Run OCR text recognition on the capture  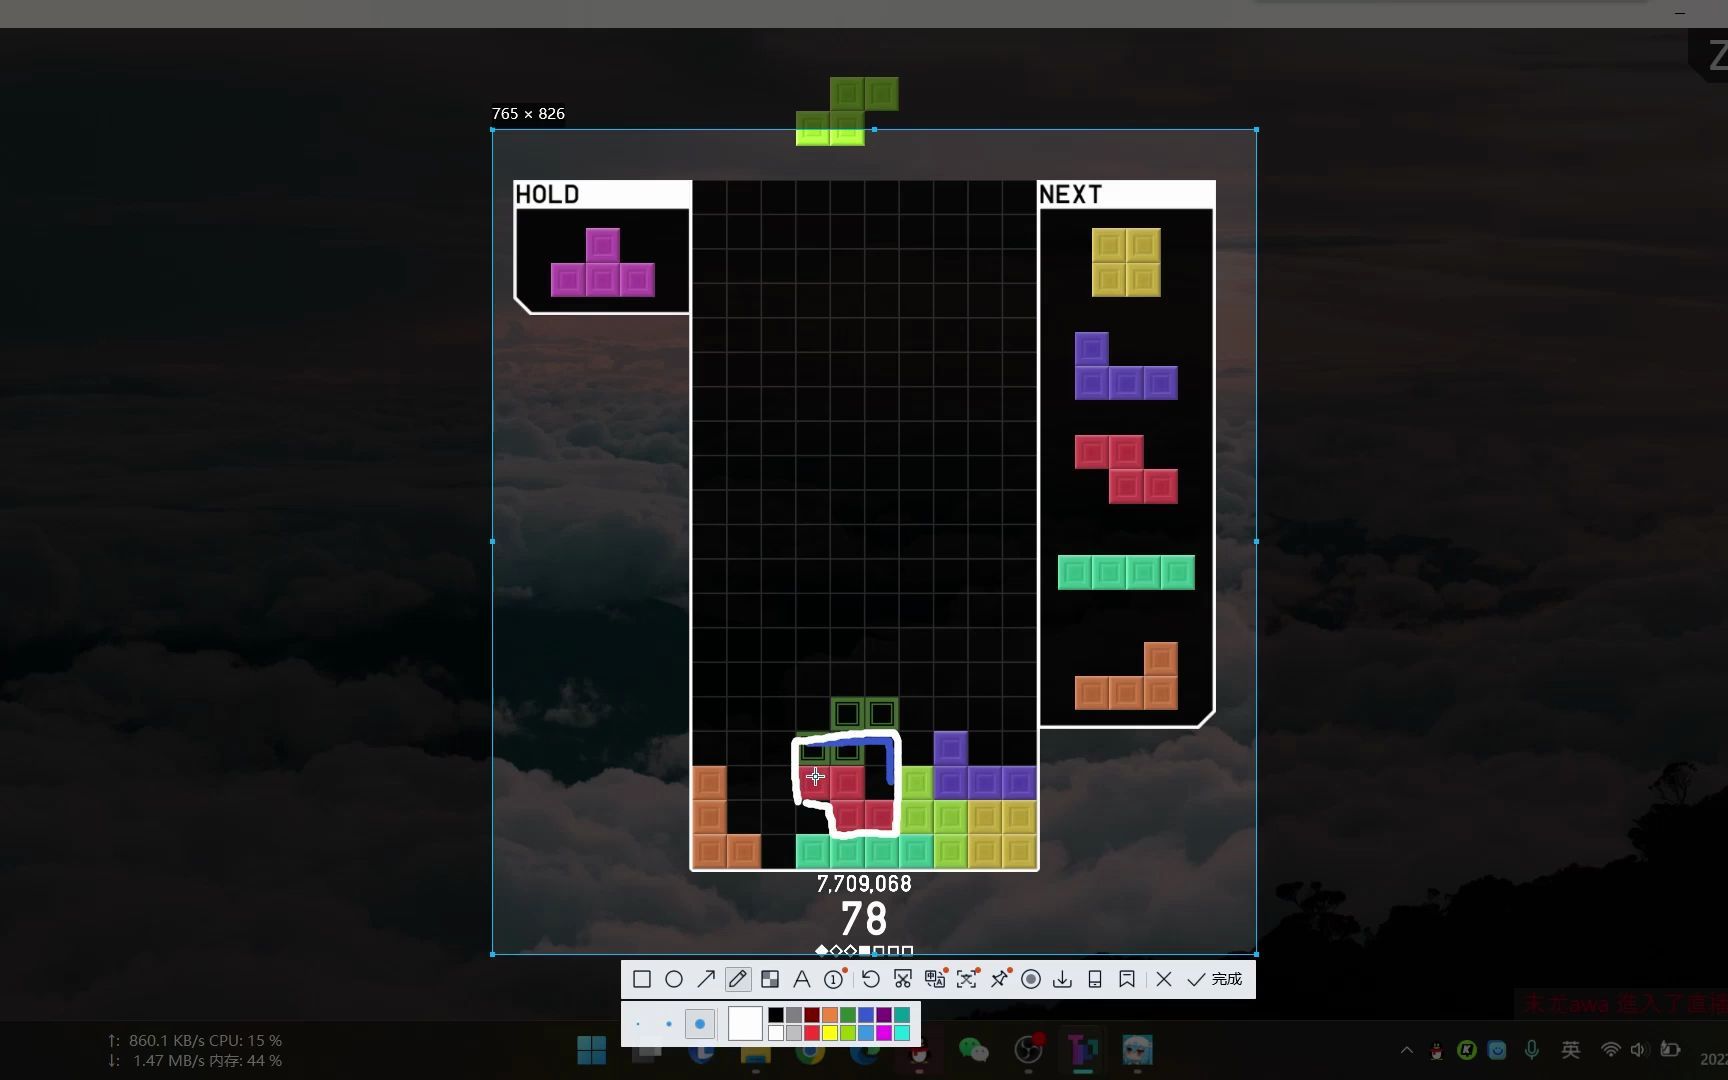point(967,979)
